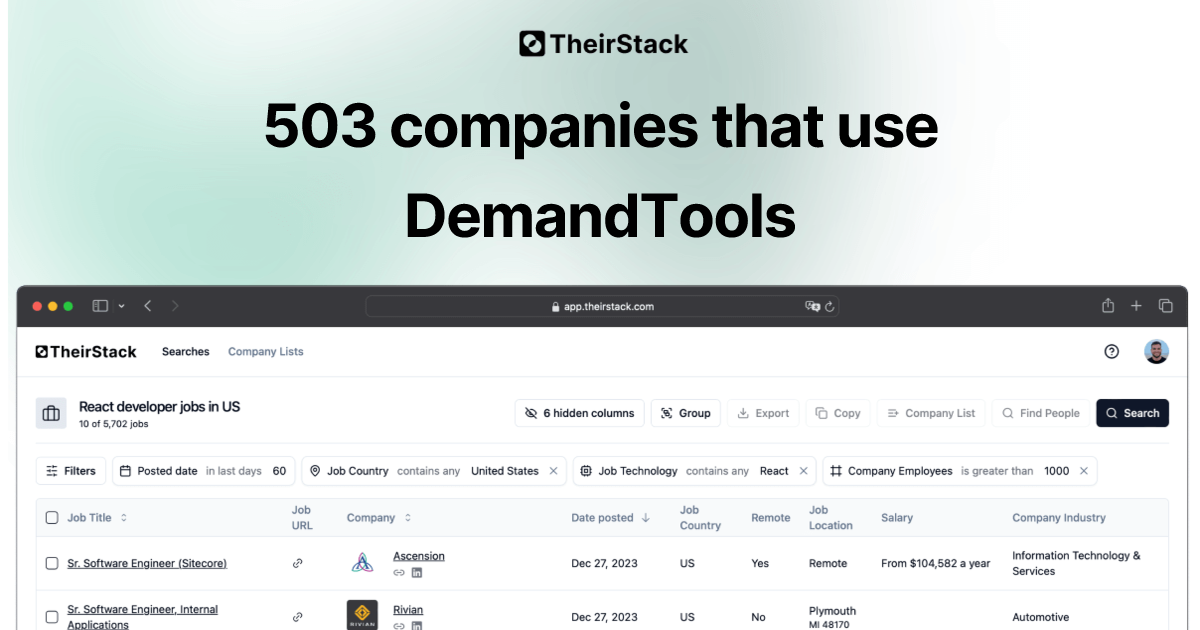Viewport: 1200px width, 630px height.
Task: Open the user profile avatar
Action: tap(1156, 351)
